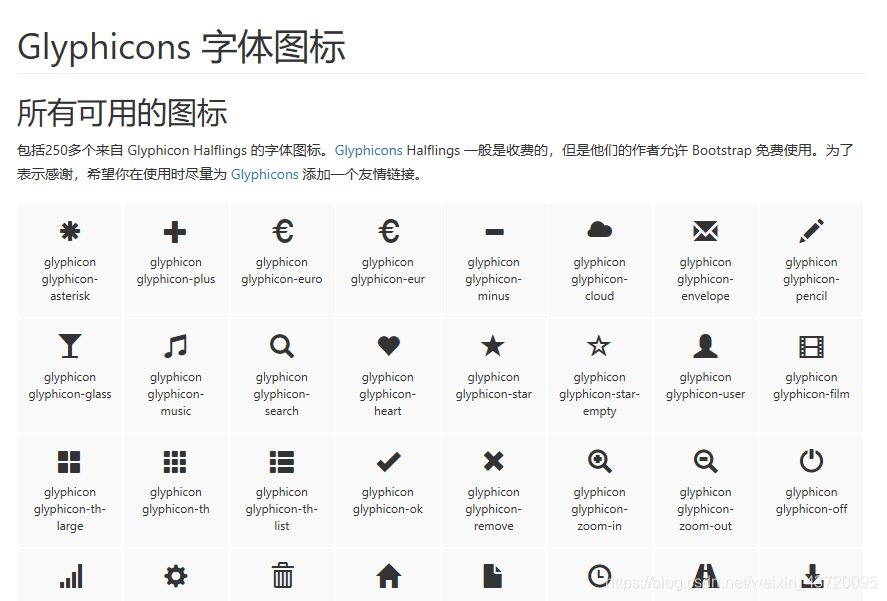Click the glyphicon-euro icon

(x=282, y=231)
